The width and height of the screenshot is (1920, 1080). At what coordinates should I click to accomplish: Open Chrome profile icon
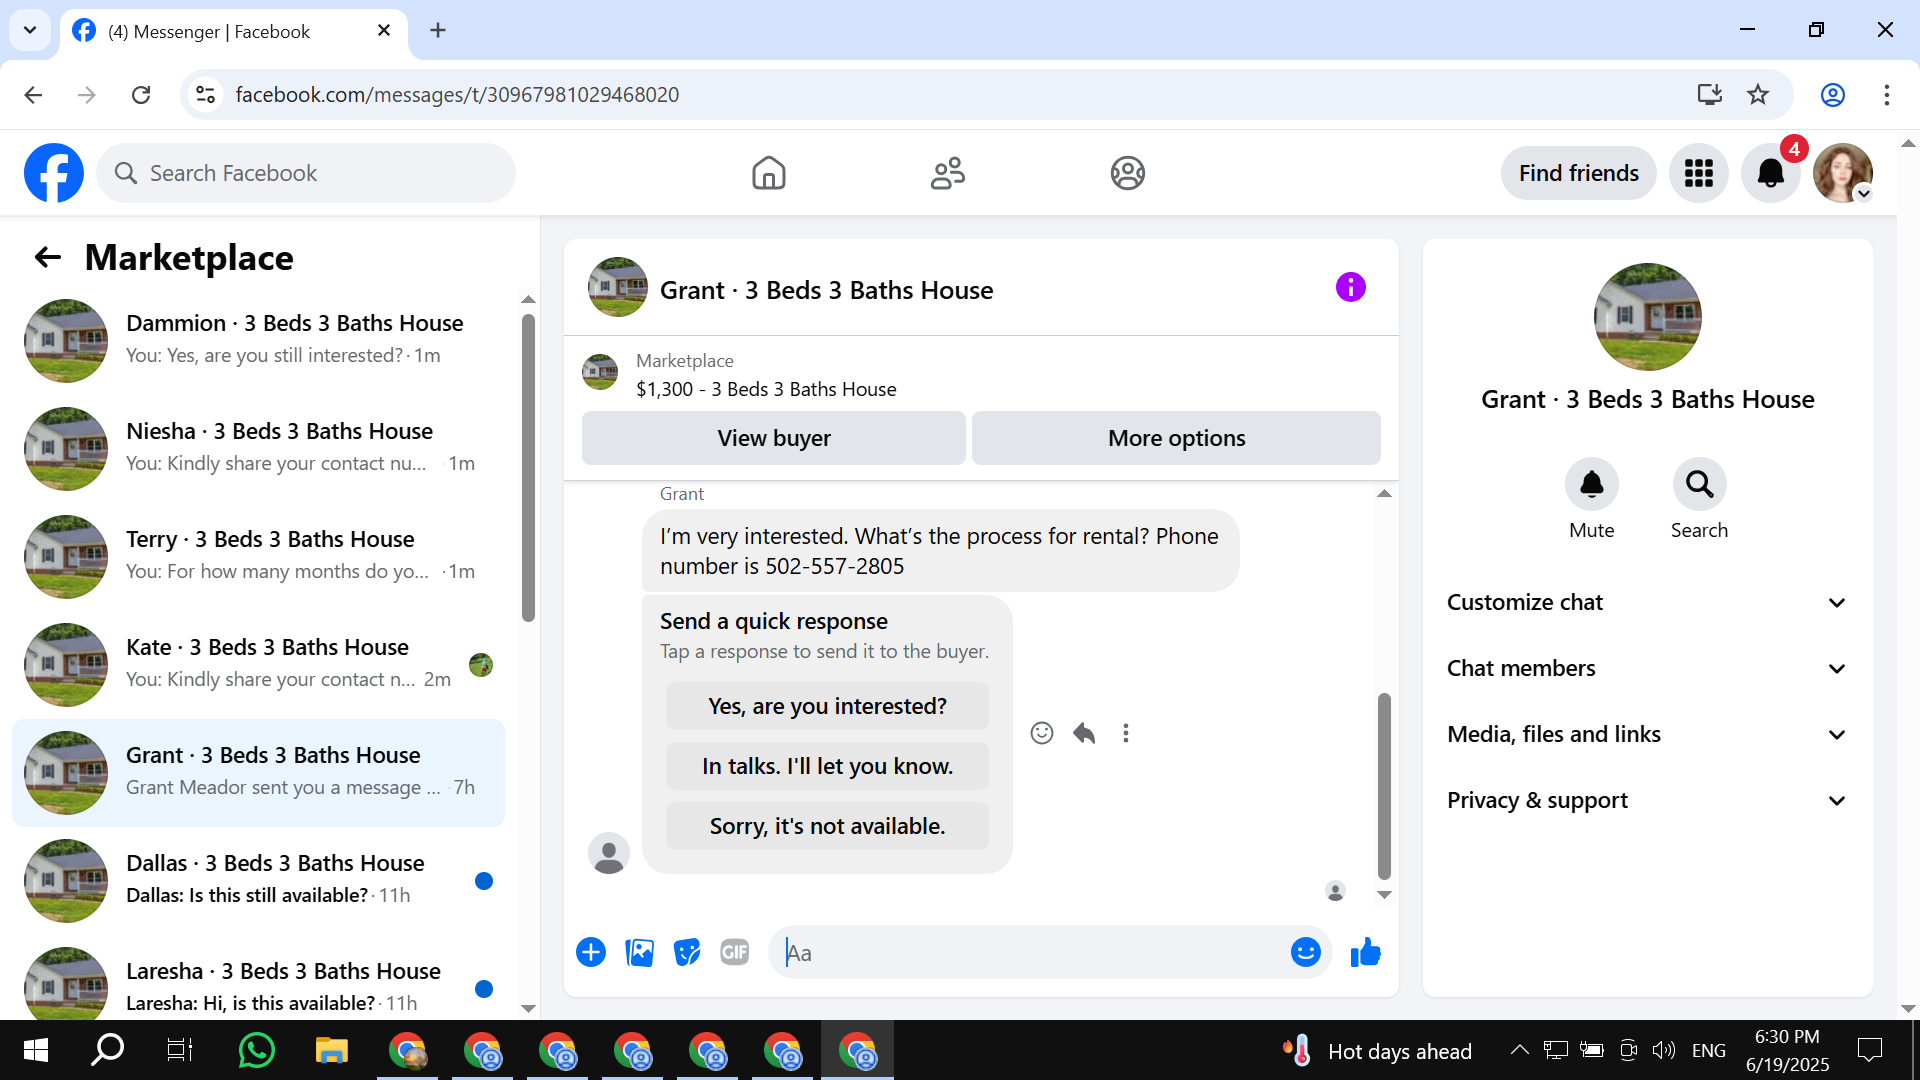click(1833, 94)
